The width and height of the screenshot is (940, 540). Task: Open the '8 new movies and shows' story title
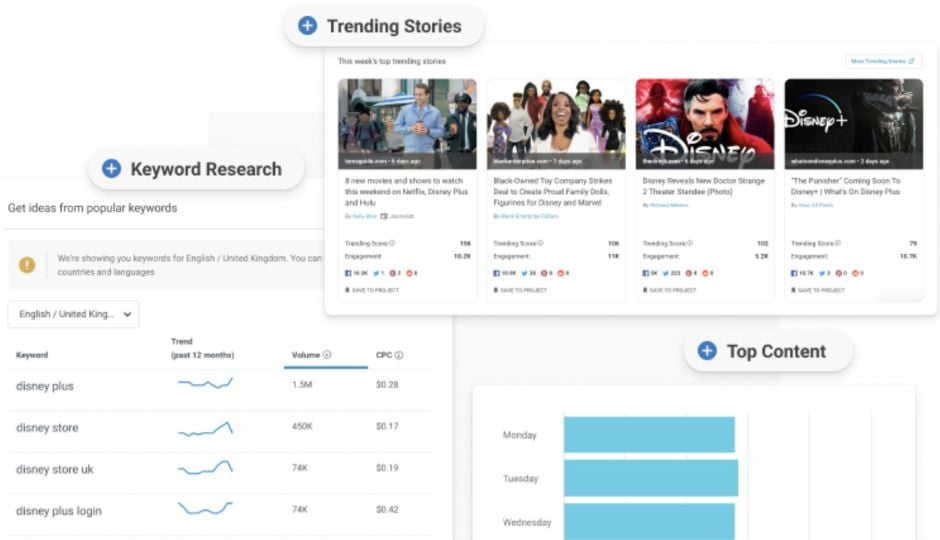pyautogui.click(x=406, y=192)
